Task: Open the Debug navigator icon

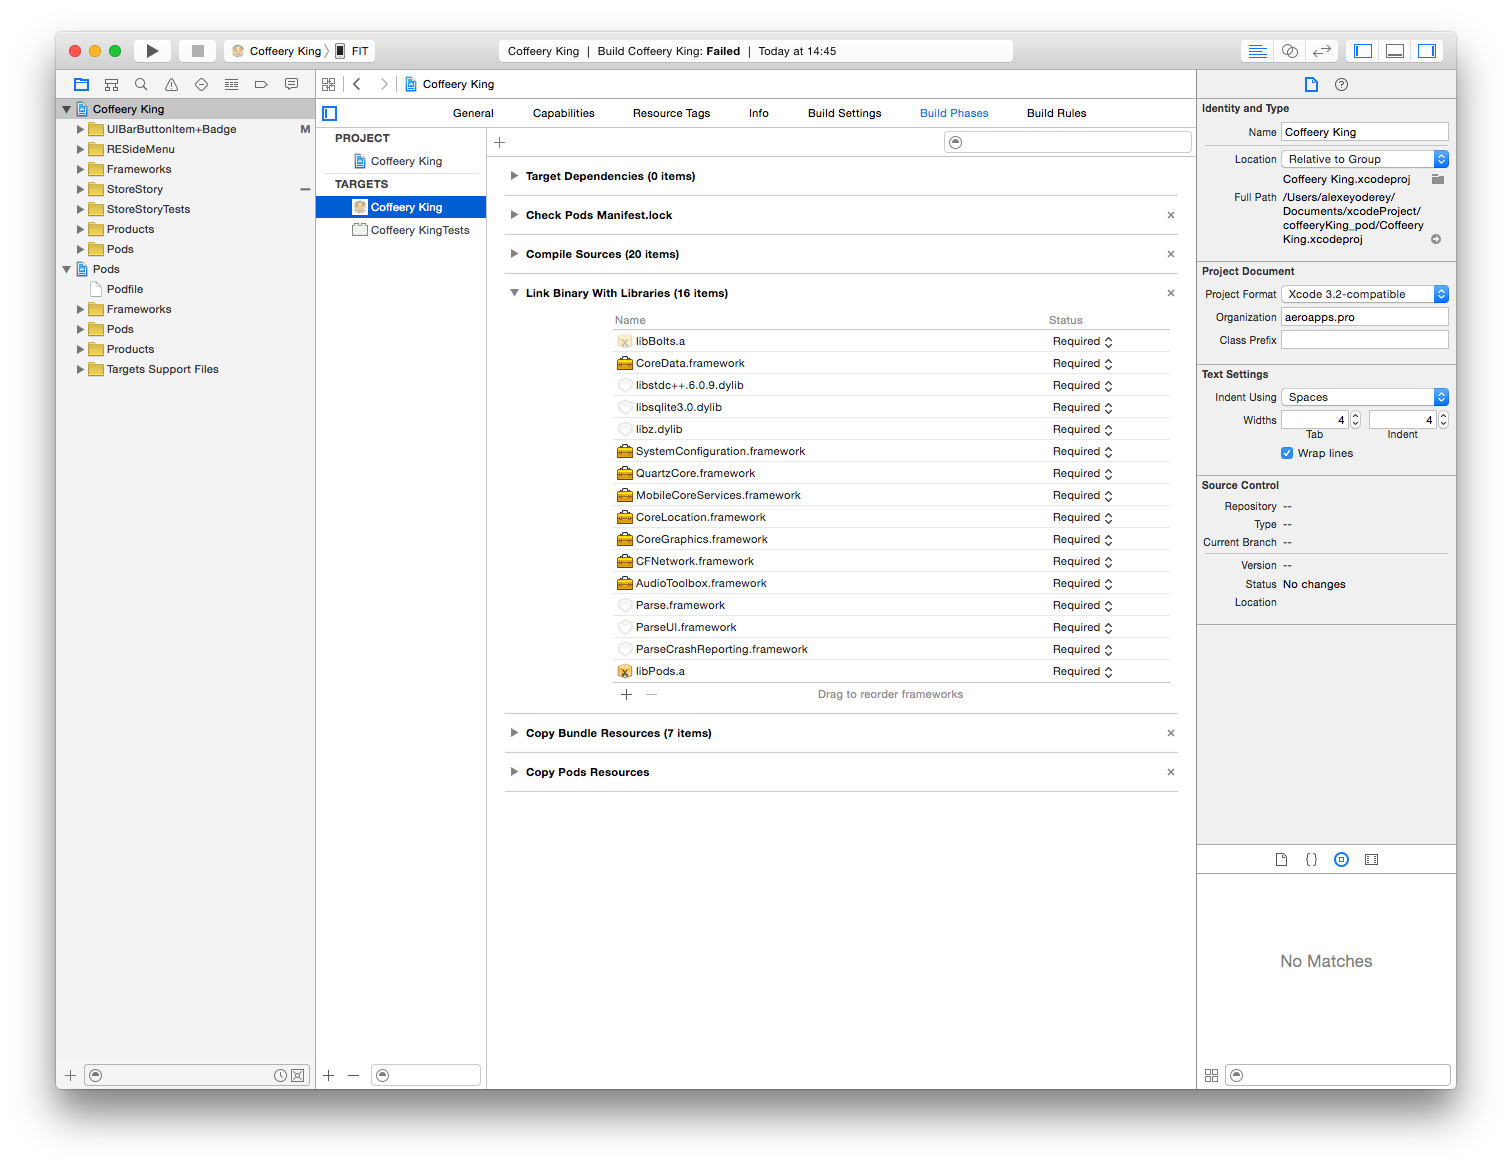Action: (231, 85)
